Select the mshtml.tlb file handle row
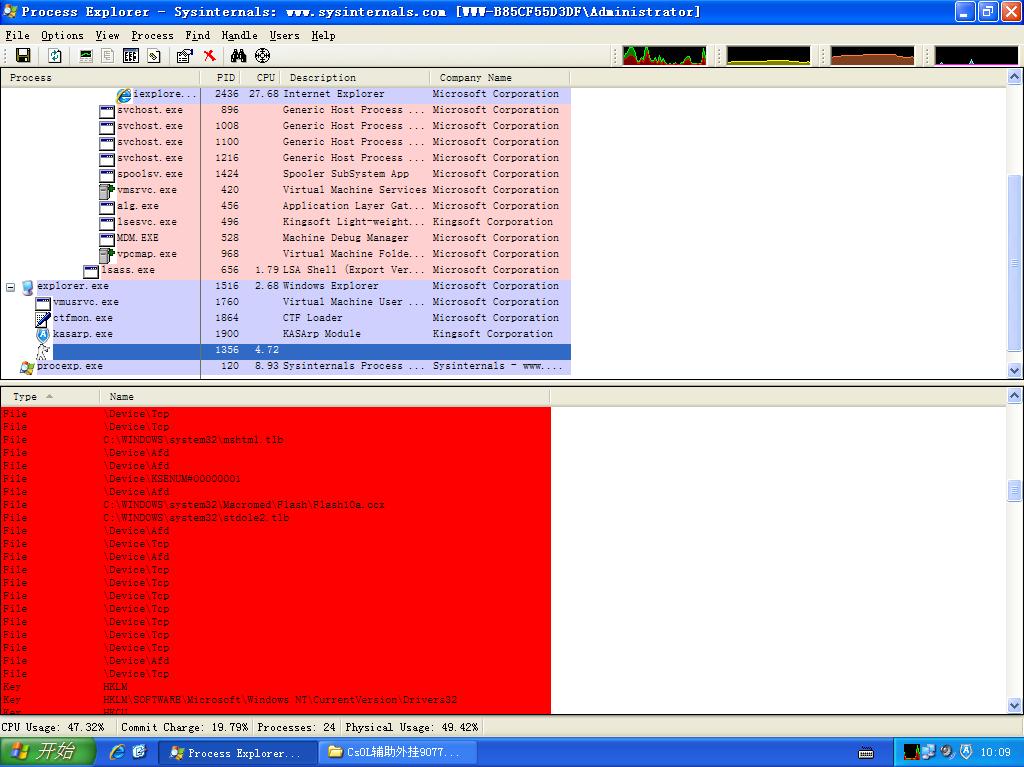The height and width of the screenshot is (767, 1024). point(276,440)
